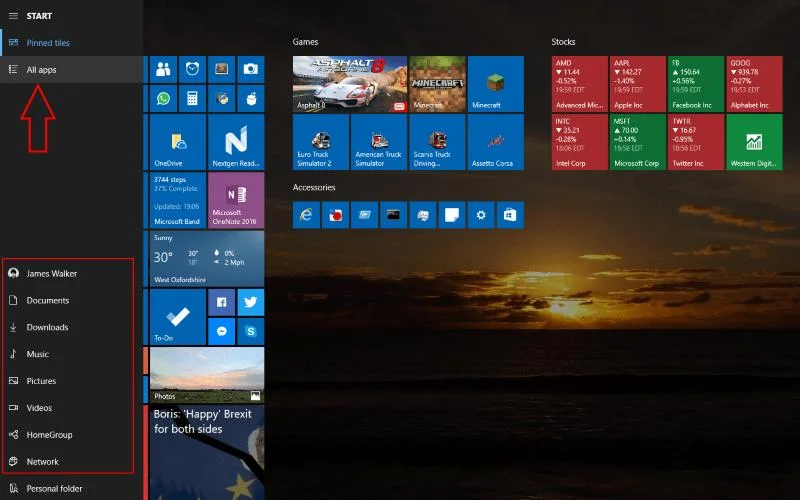This screenshot has height=500, width=800.
Task: Open the MSFT Microsoft Corp tile
Action: (638, 142)
